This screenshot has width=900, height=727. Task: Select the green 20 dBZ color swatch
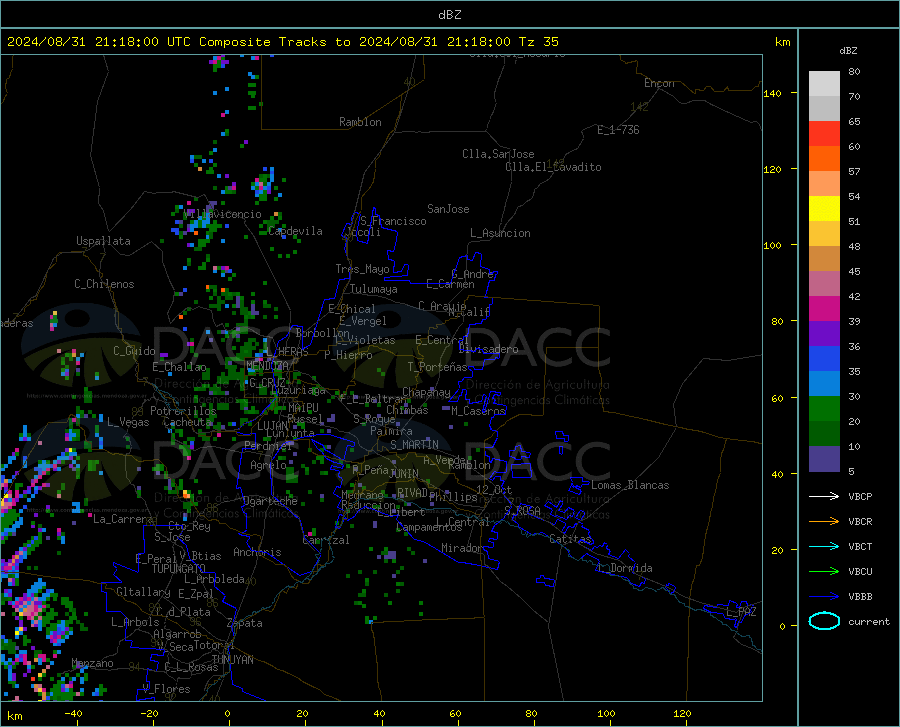[824, 409]
